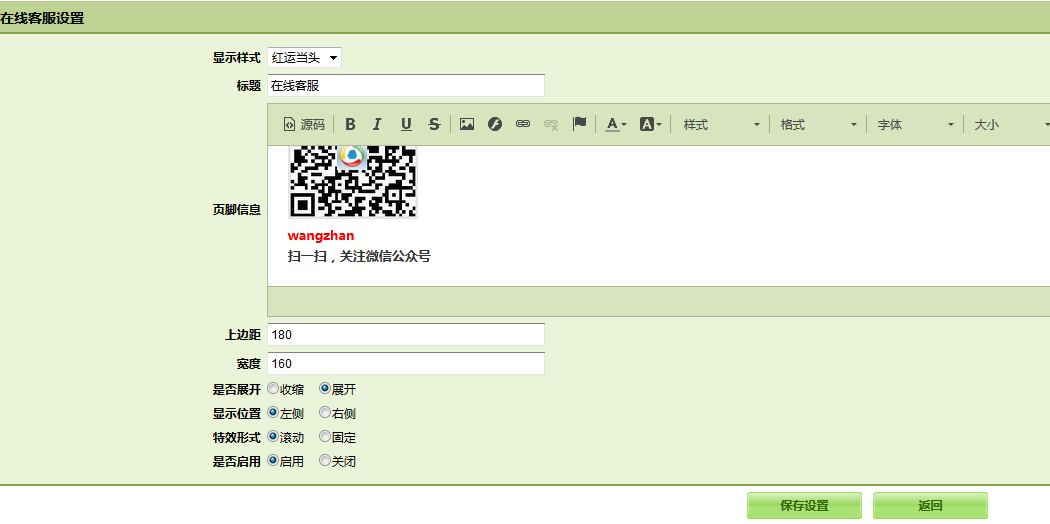The width and height of the screenshot is (1050, 524).
Task: Open the background color picker
Action: pos(650,124)
